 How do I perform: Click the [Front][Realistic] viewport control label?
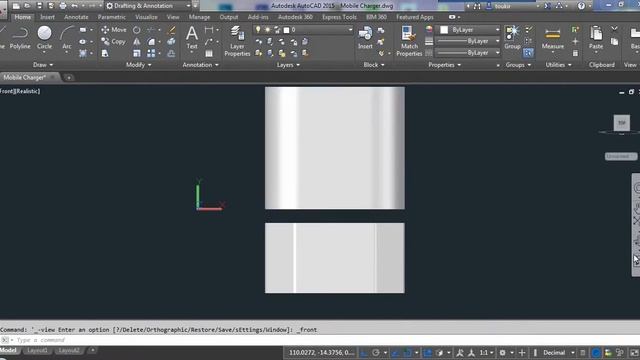tap(20, 91)
